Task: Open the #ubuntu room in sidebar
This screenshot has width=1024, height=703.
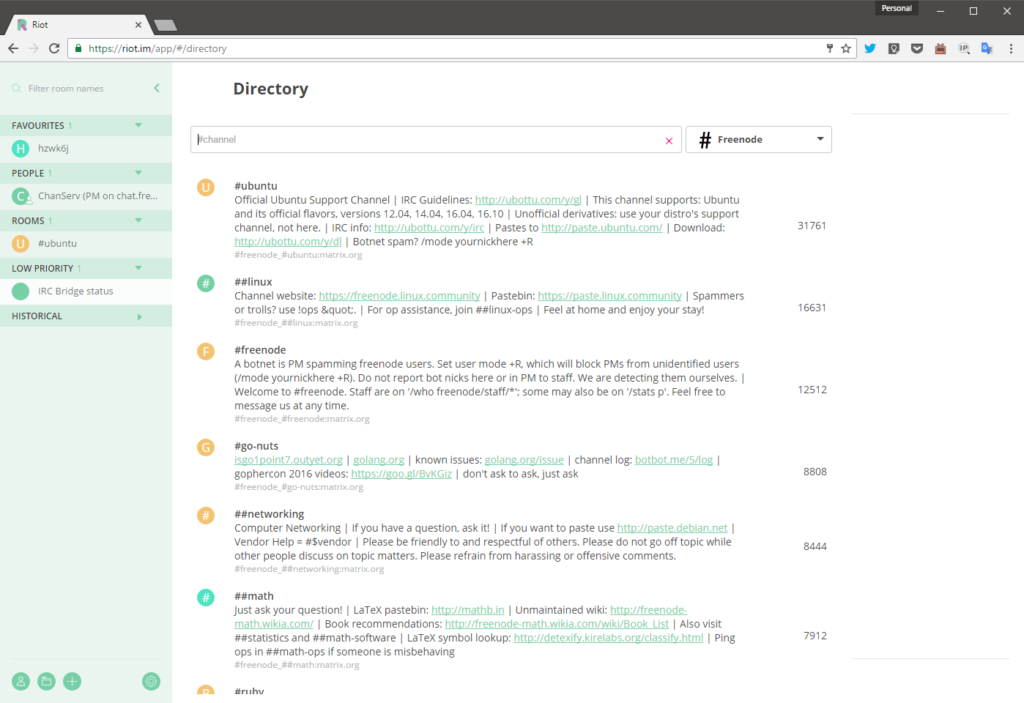Action: coord(58,243)
